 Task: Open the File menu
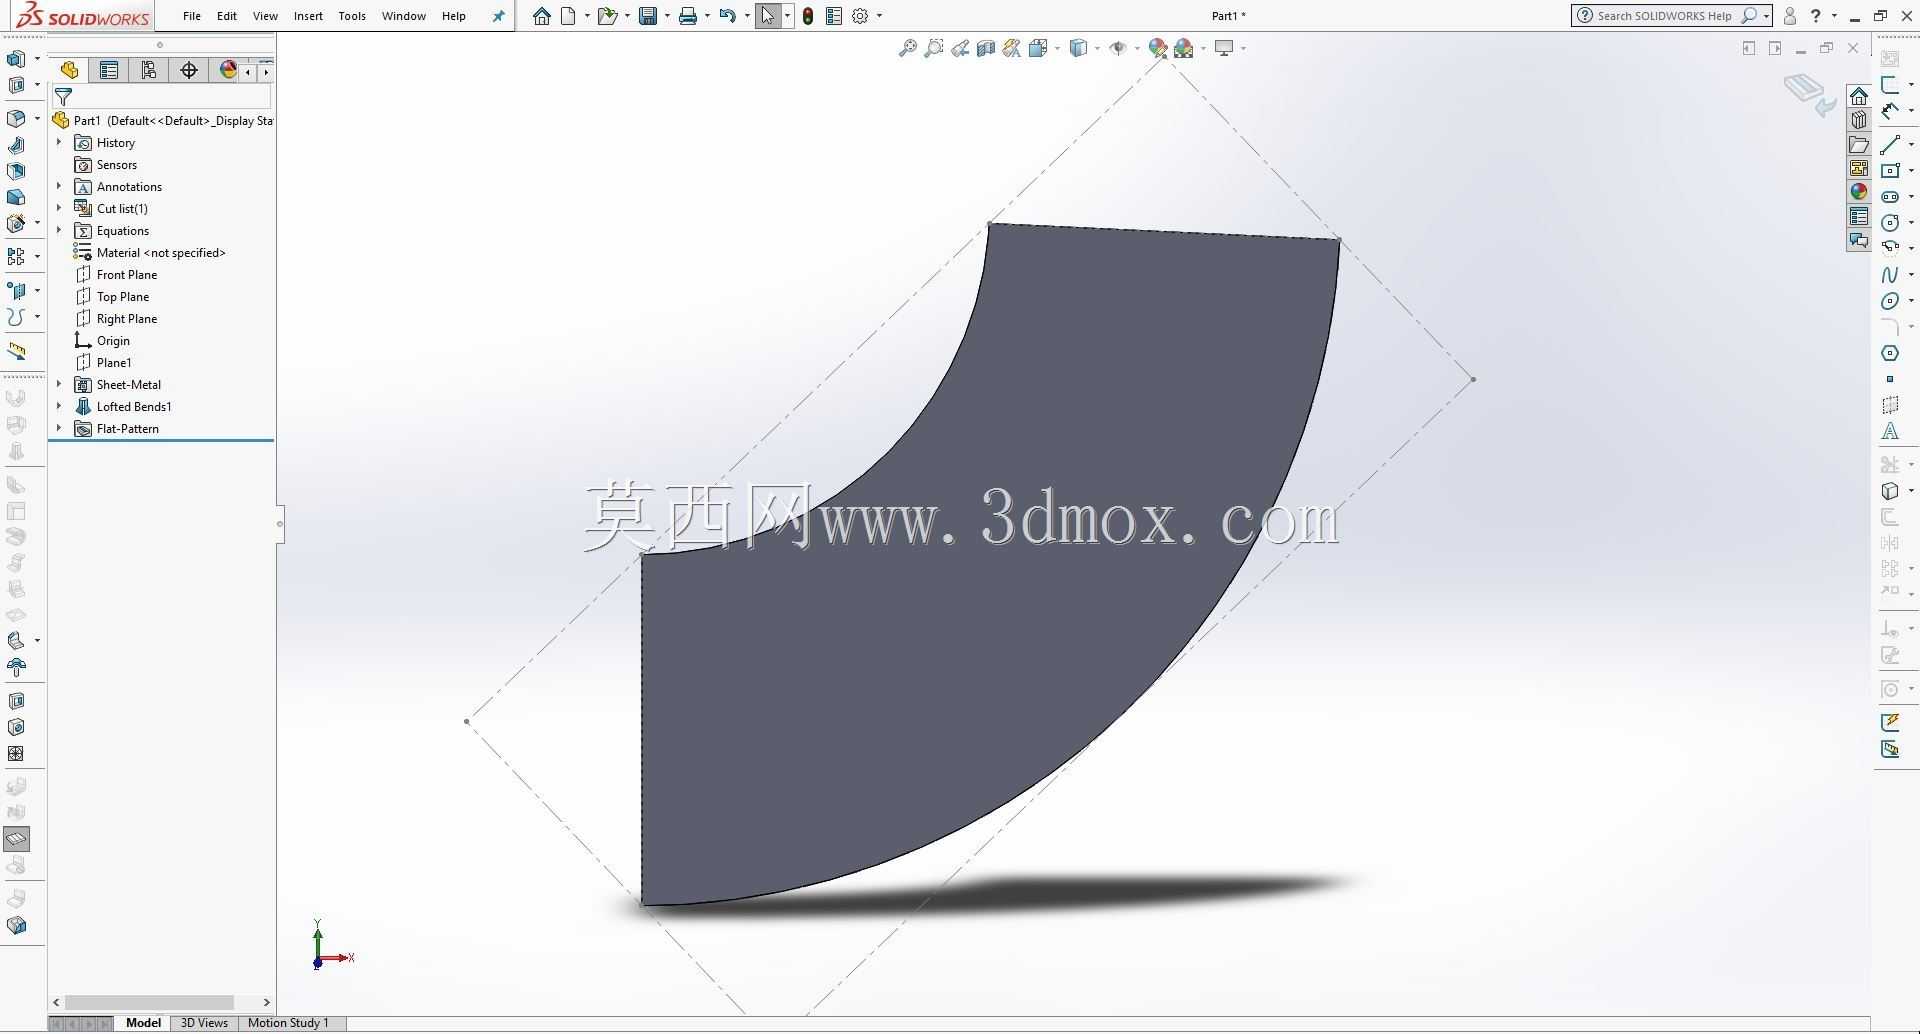click(192, 16)
